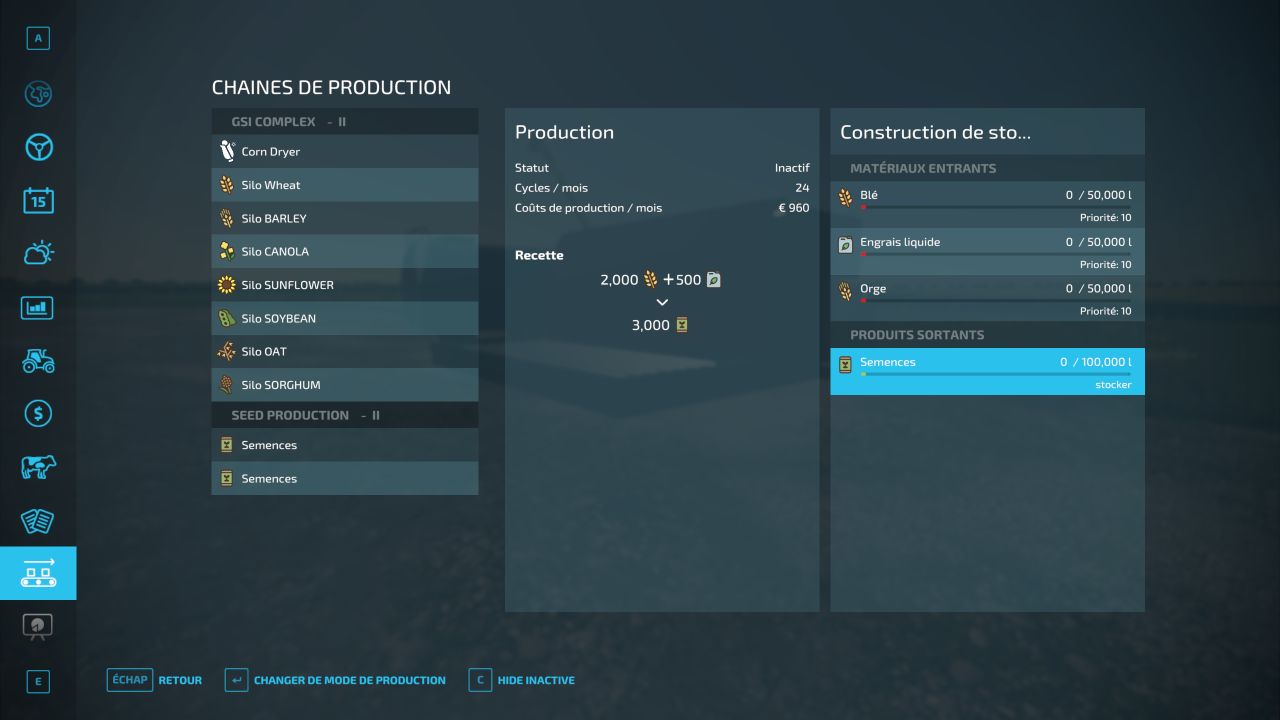This screenshot has width=1280, height=720.
Task: Open the finances dollar icon page
Action: click(x=38, y=413)
